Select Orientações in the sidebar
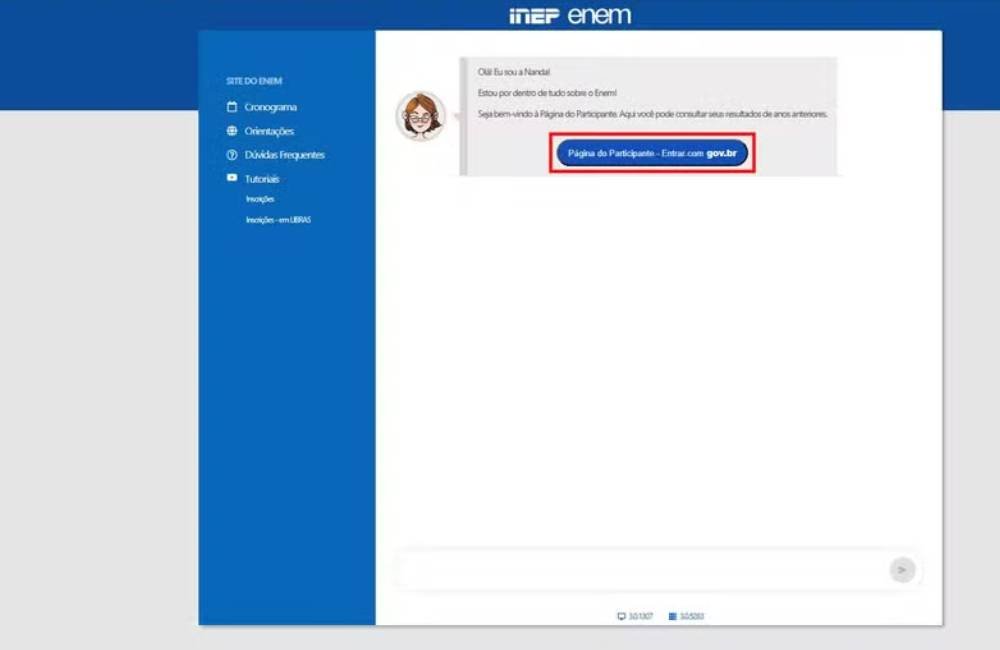This screenshot has width=1000, height=650. tap(269, 131)
